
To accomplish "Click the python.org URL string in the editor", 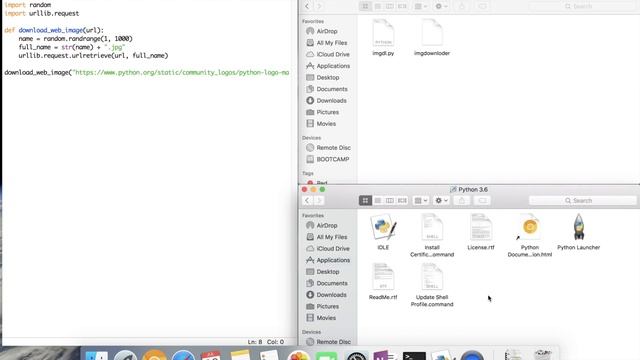I will (181, 73).
